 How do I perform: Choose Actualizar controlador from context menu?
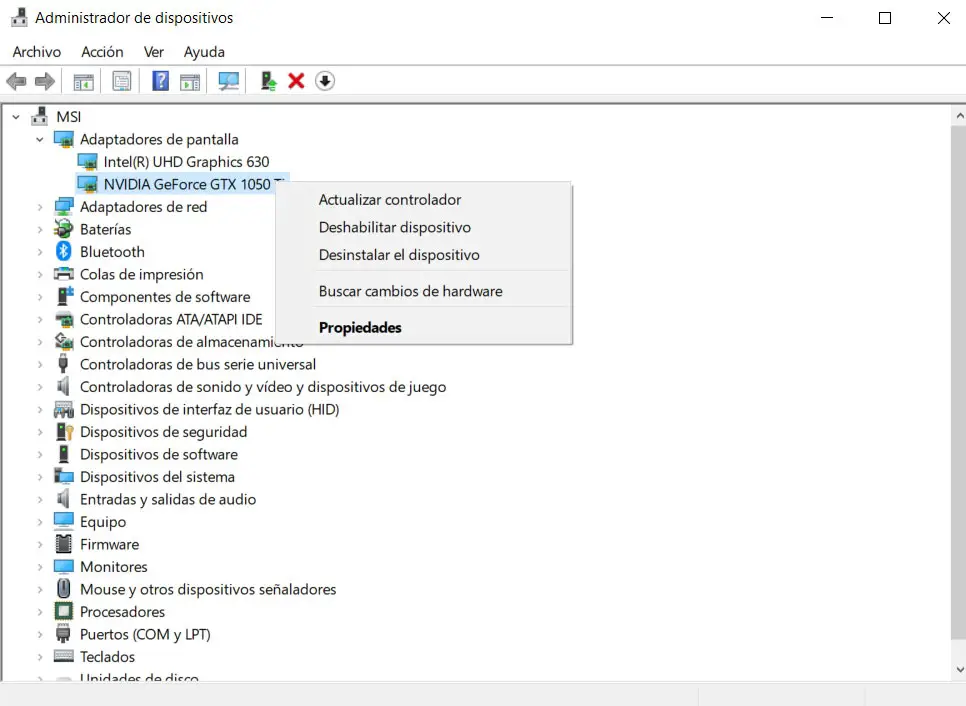click(x=390, y=200)
